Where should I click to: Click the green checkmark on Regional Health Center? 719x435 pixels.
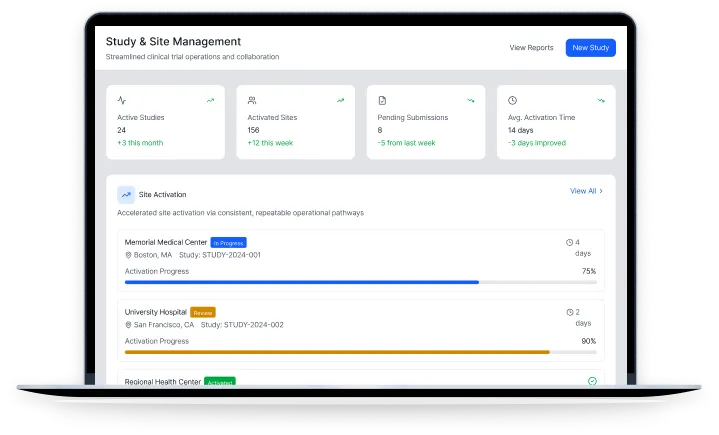point(592,381)
